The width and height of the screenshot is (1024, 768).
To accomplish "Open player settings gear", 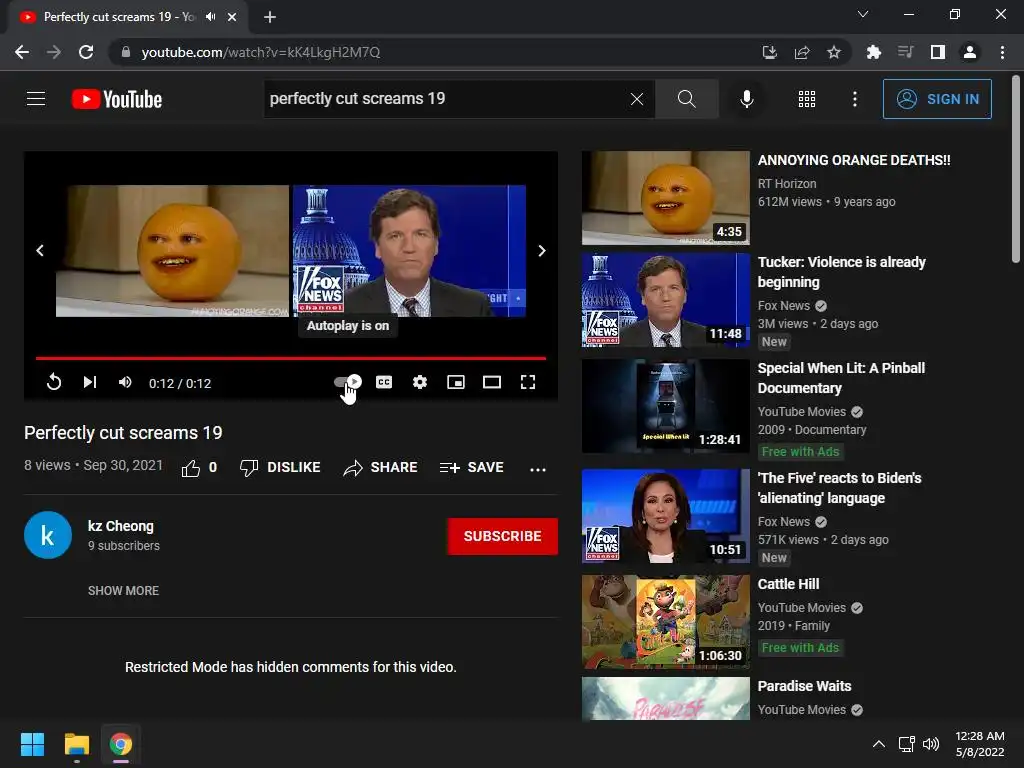I will [420, 382].
